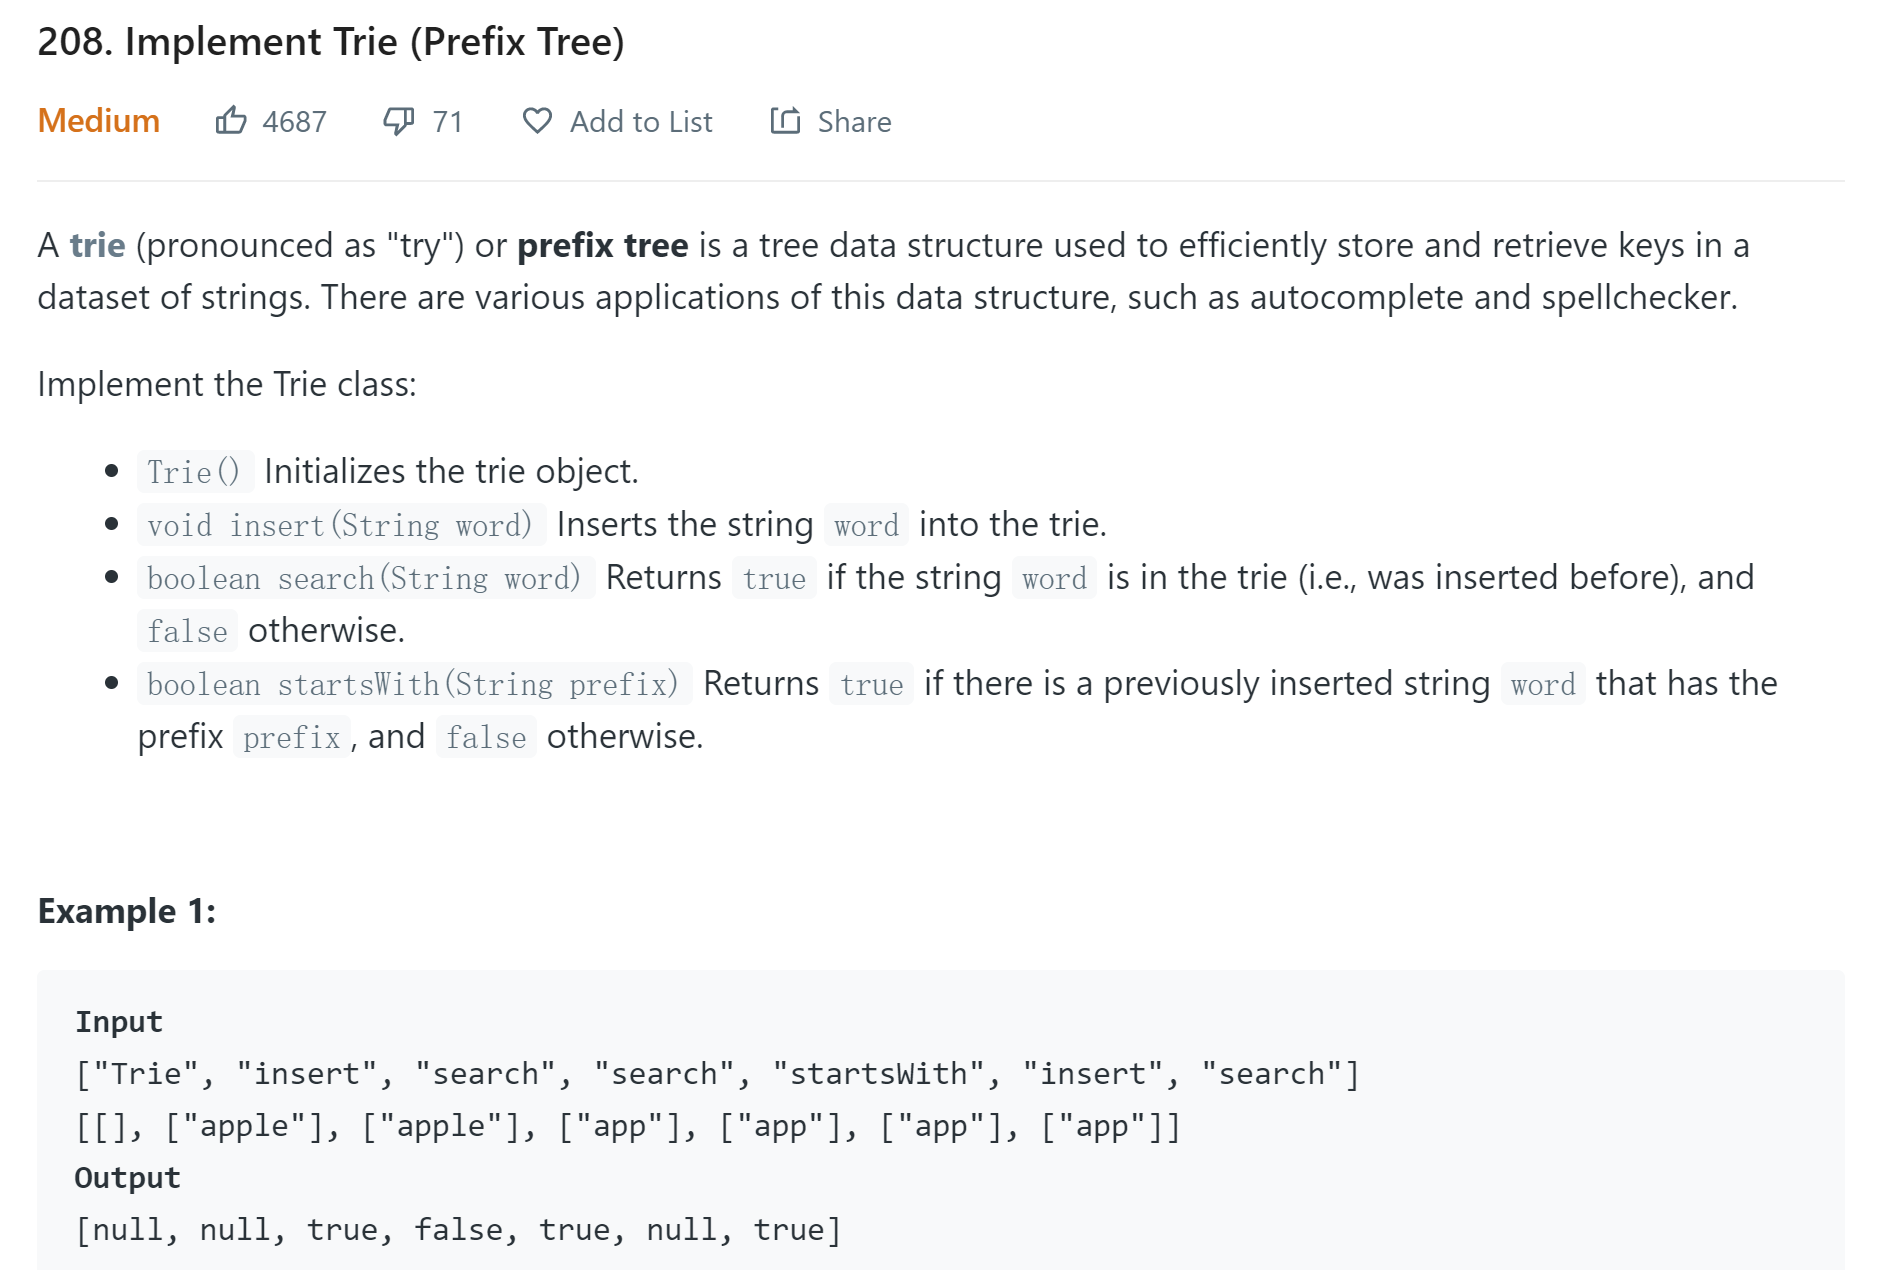Open the bold "trie" hyperlink

tap(97, 245)
